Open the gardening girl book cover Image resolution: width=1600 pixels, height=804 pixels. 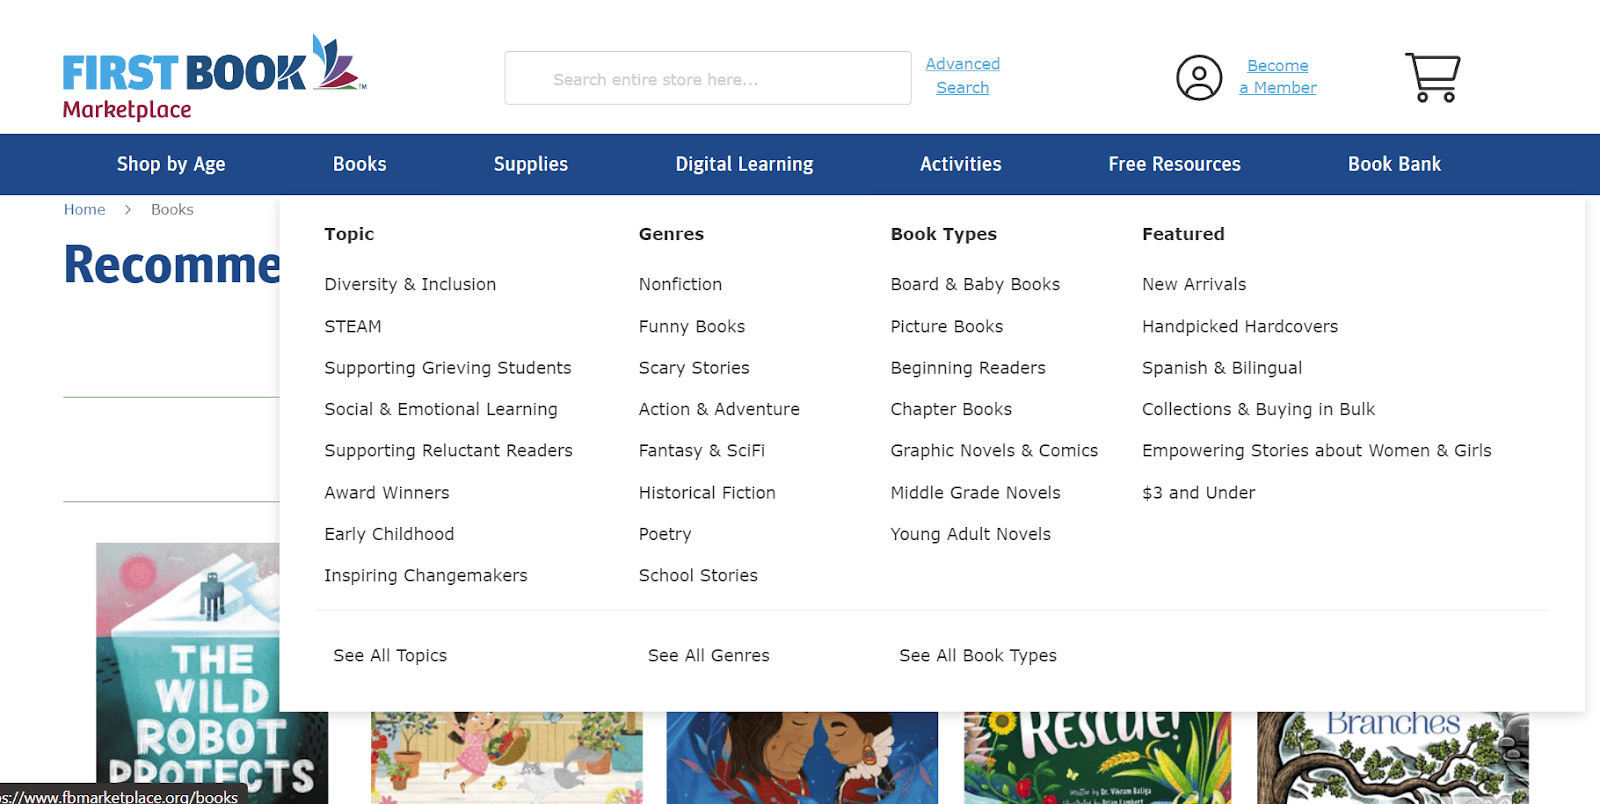[507, 758]
